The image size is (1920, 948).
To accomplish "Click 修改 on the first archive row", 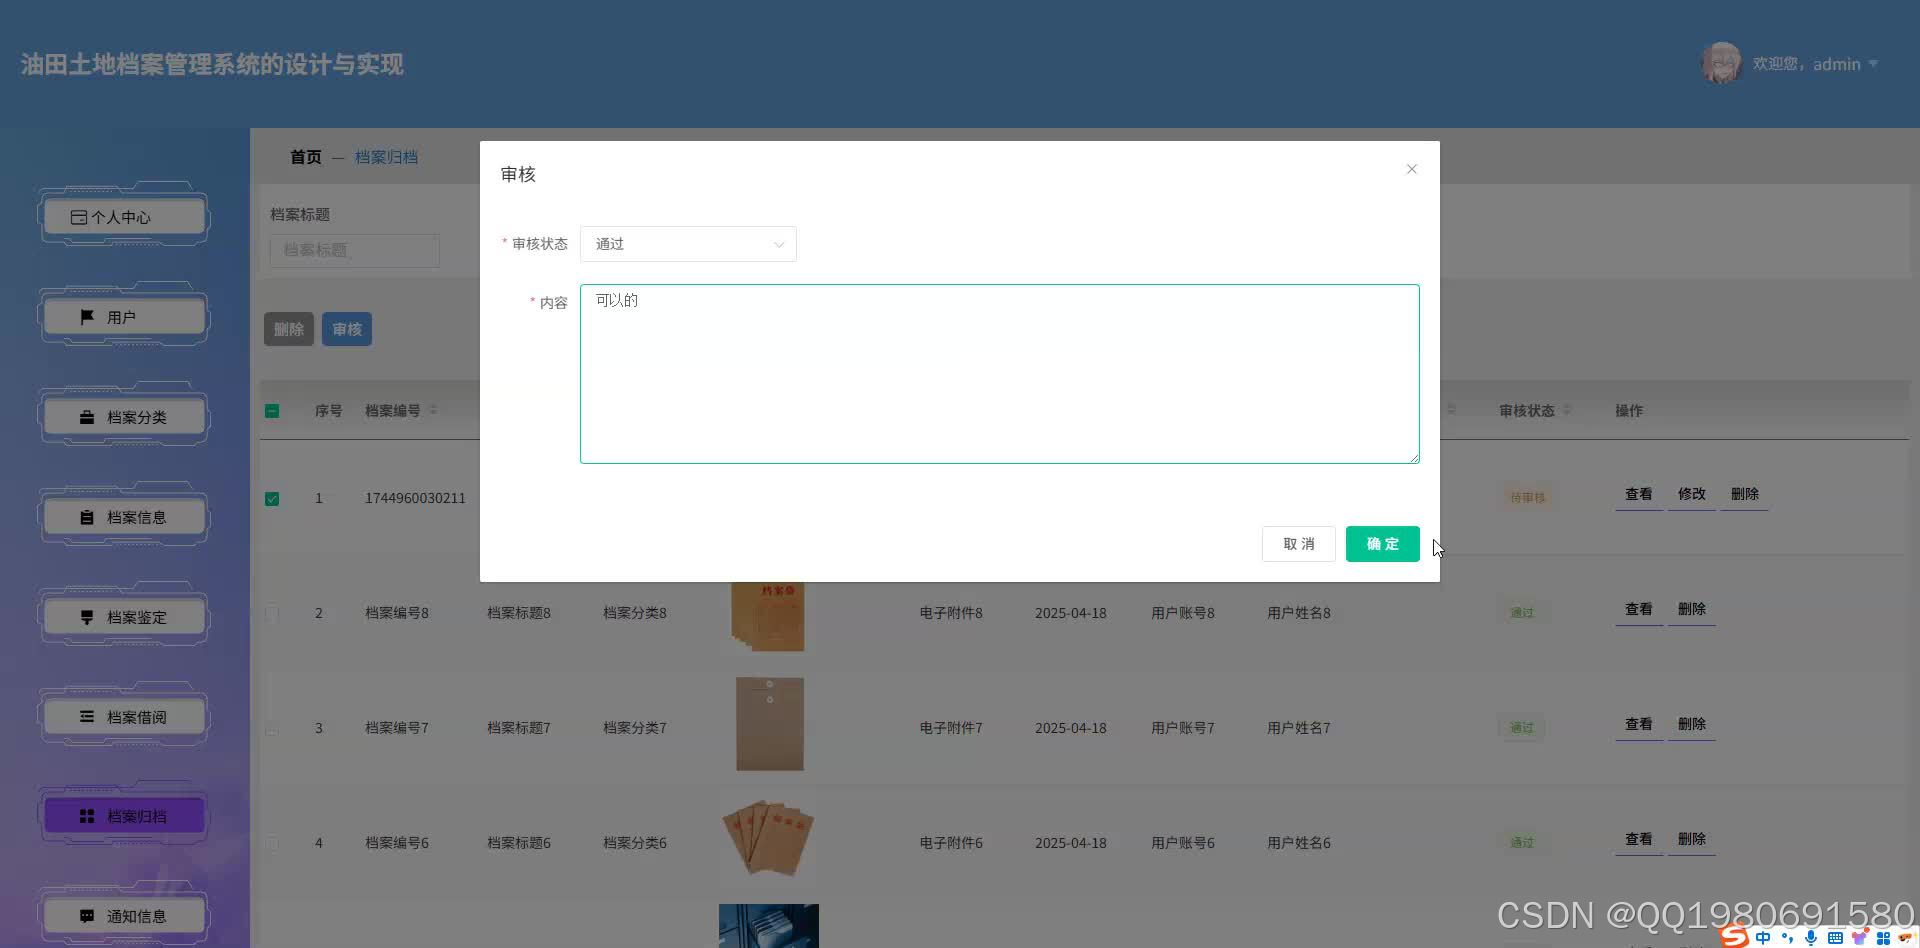I will coord(1691,493).
